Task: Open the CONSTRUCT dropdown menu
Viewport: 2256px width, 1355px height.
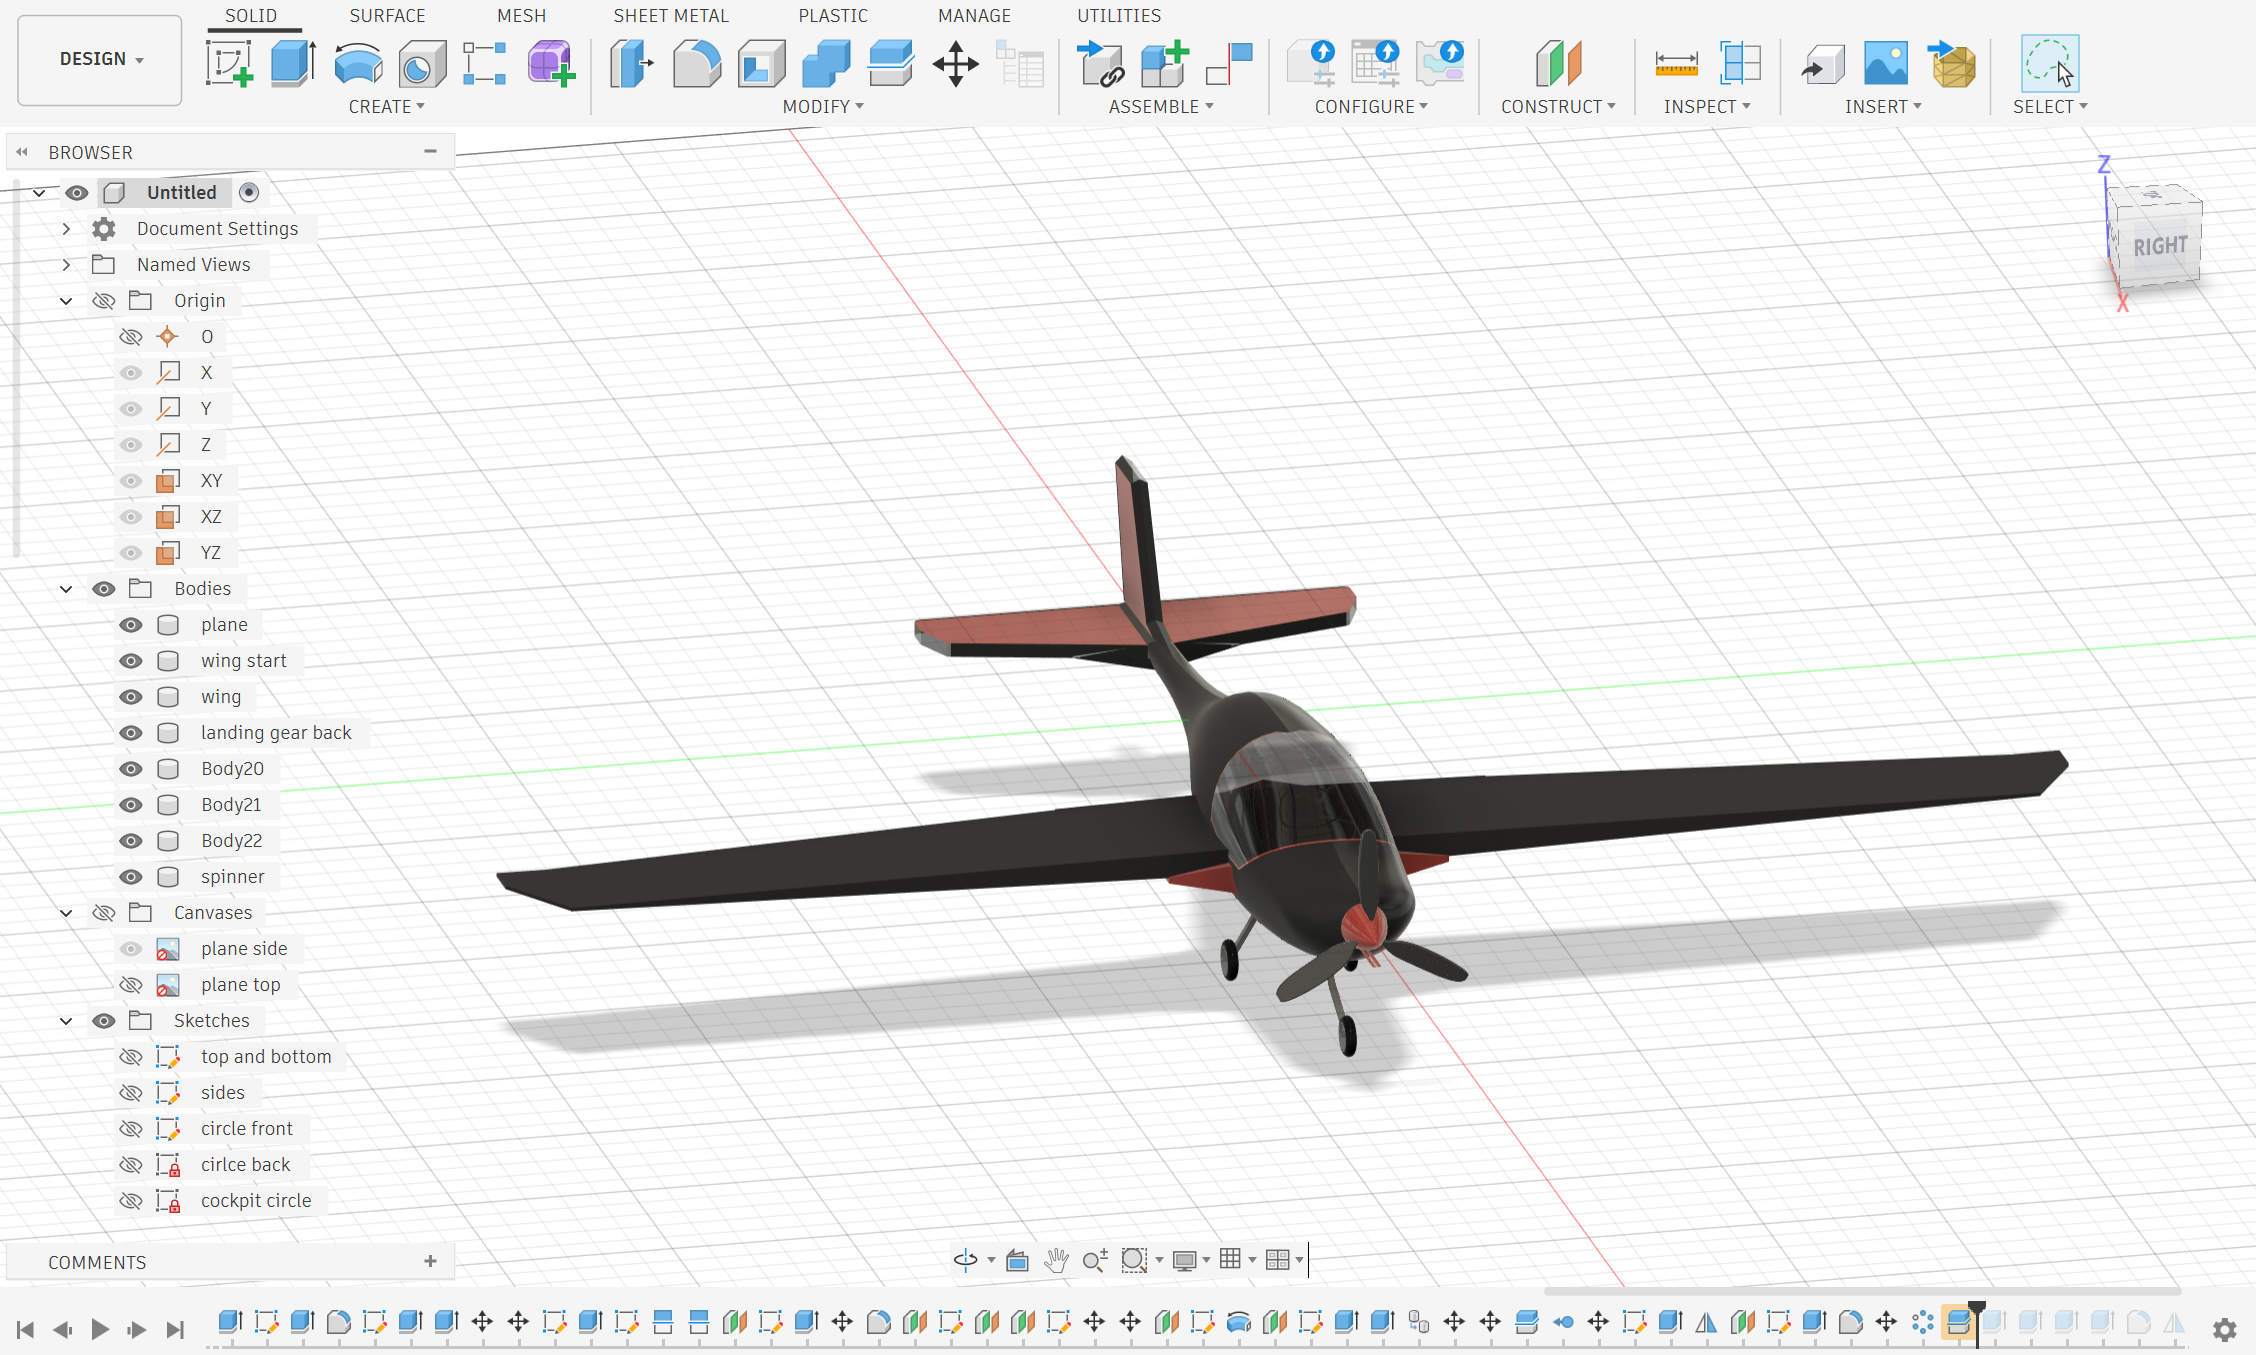Action: tap(1558, 107)
